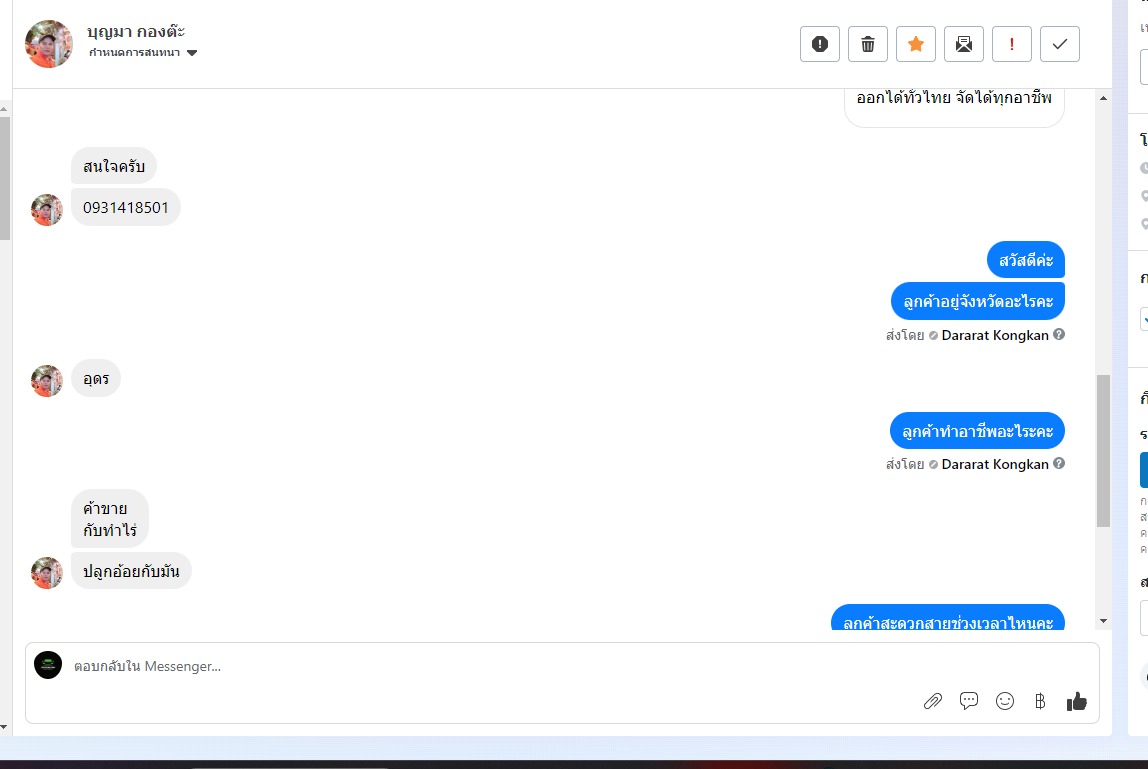
Task: Open customer profile picture in header
Action: (x=49, y=44)
